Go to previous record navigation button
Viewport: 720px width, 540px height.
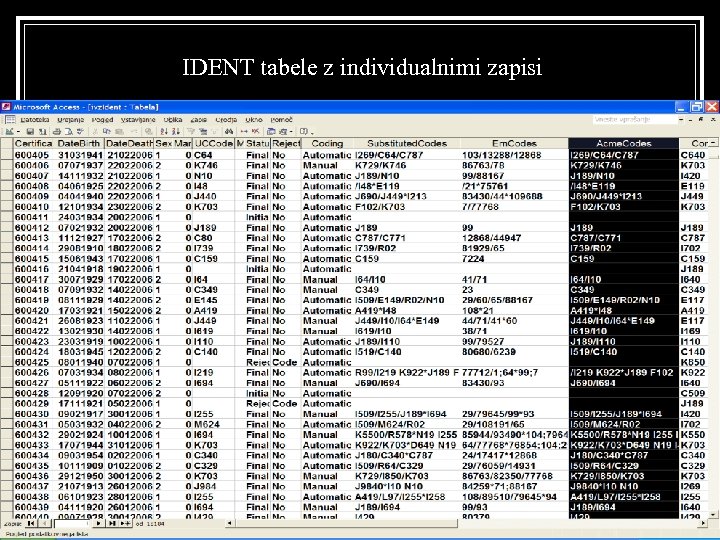coord(44,523)
